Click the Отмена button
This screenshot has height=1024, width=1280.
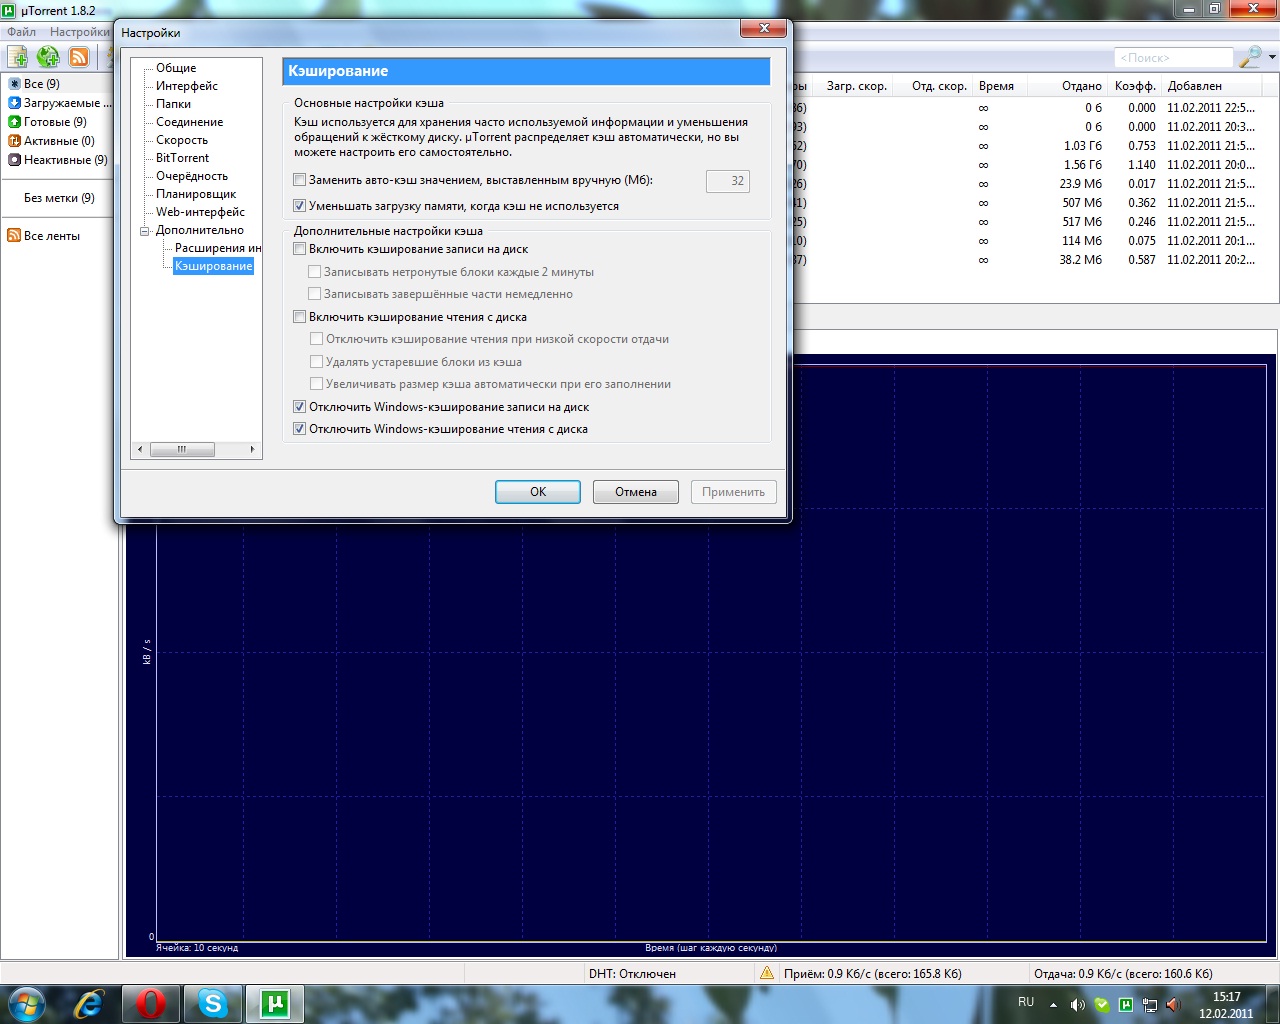pyautogui.click(x=636, y=492)
